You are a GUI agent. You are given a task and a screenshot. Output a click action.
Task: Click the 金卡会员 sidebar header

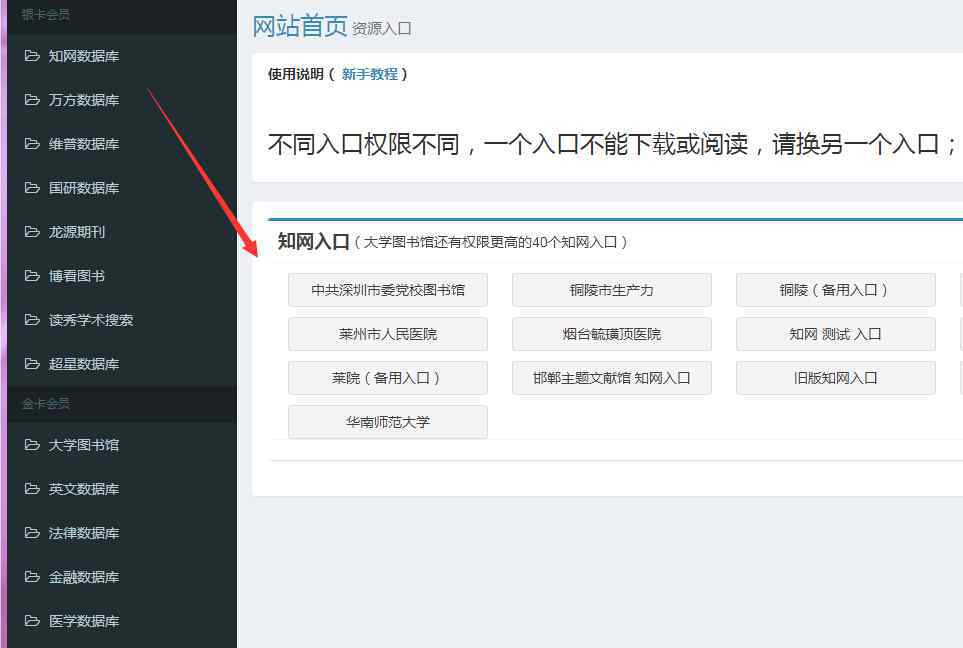(45, 404)
